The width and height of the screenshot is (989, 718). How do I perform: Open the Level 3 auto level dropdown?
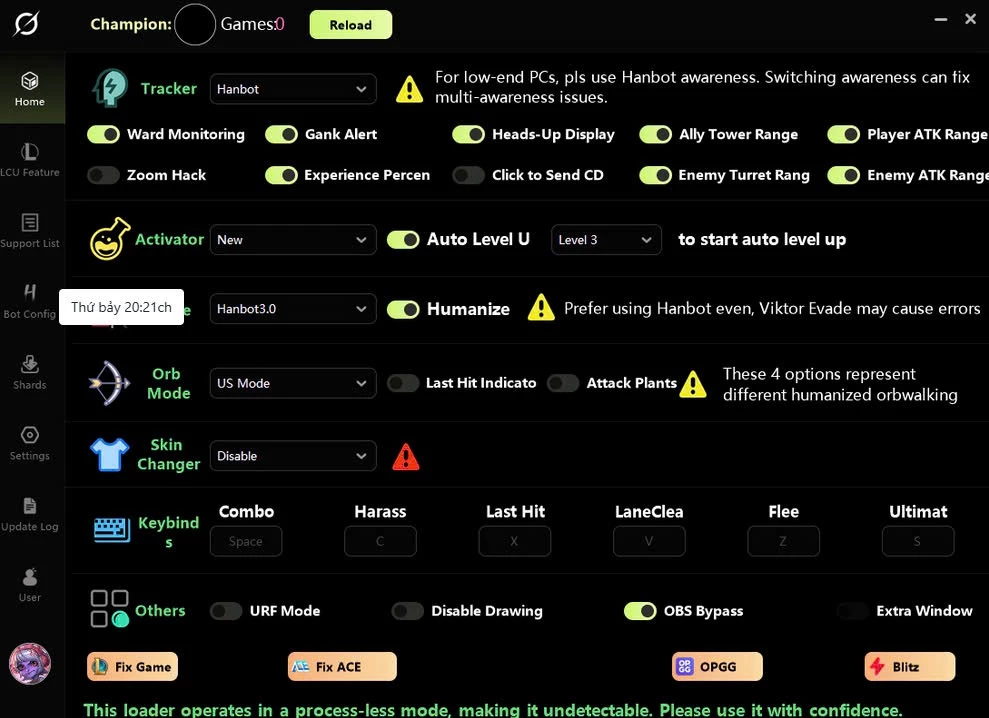pyautogui.click(x=606, y=240)
